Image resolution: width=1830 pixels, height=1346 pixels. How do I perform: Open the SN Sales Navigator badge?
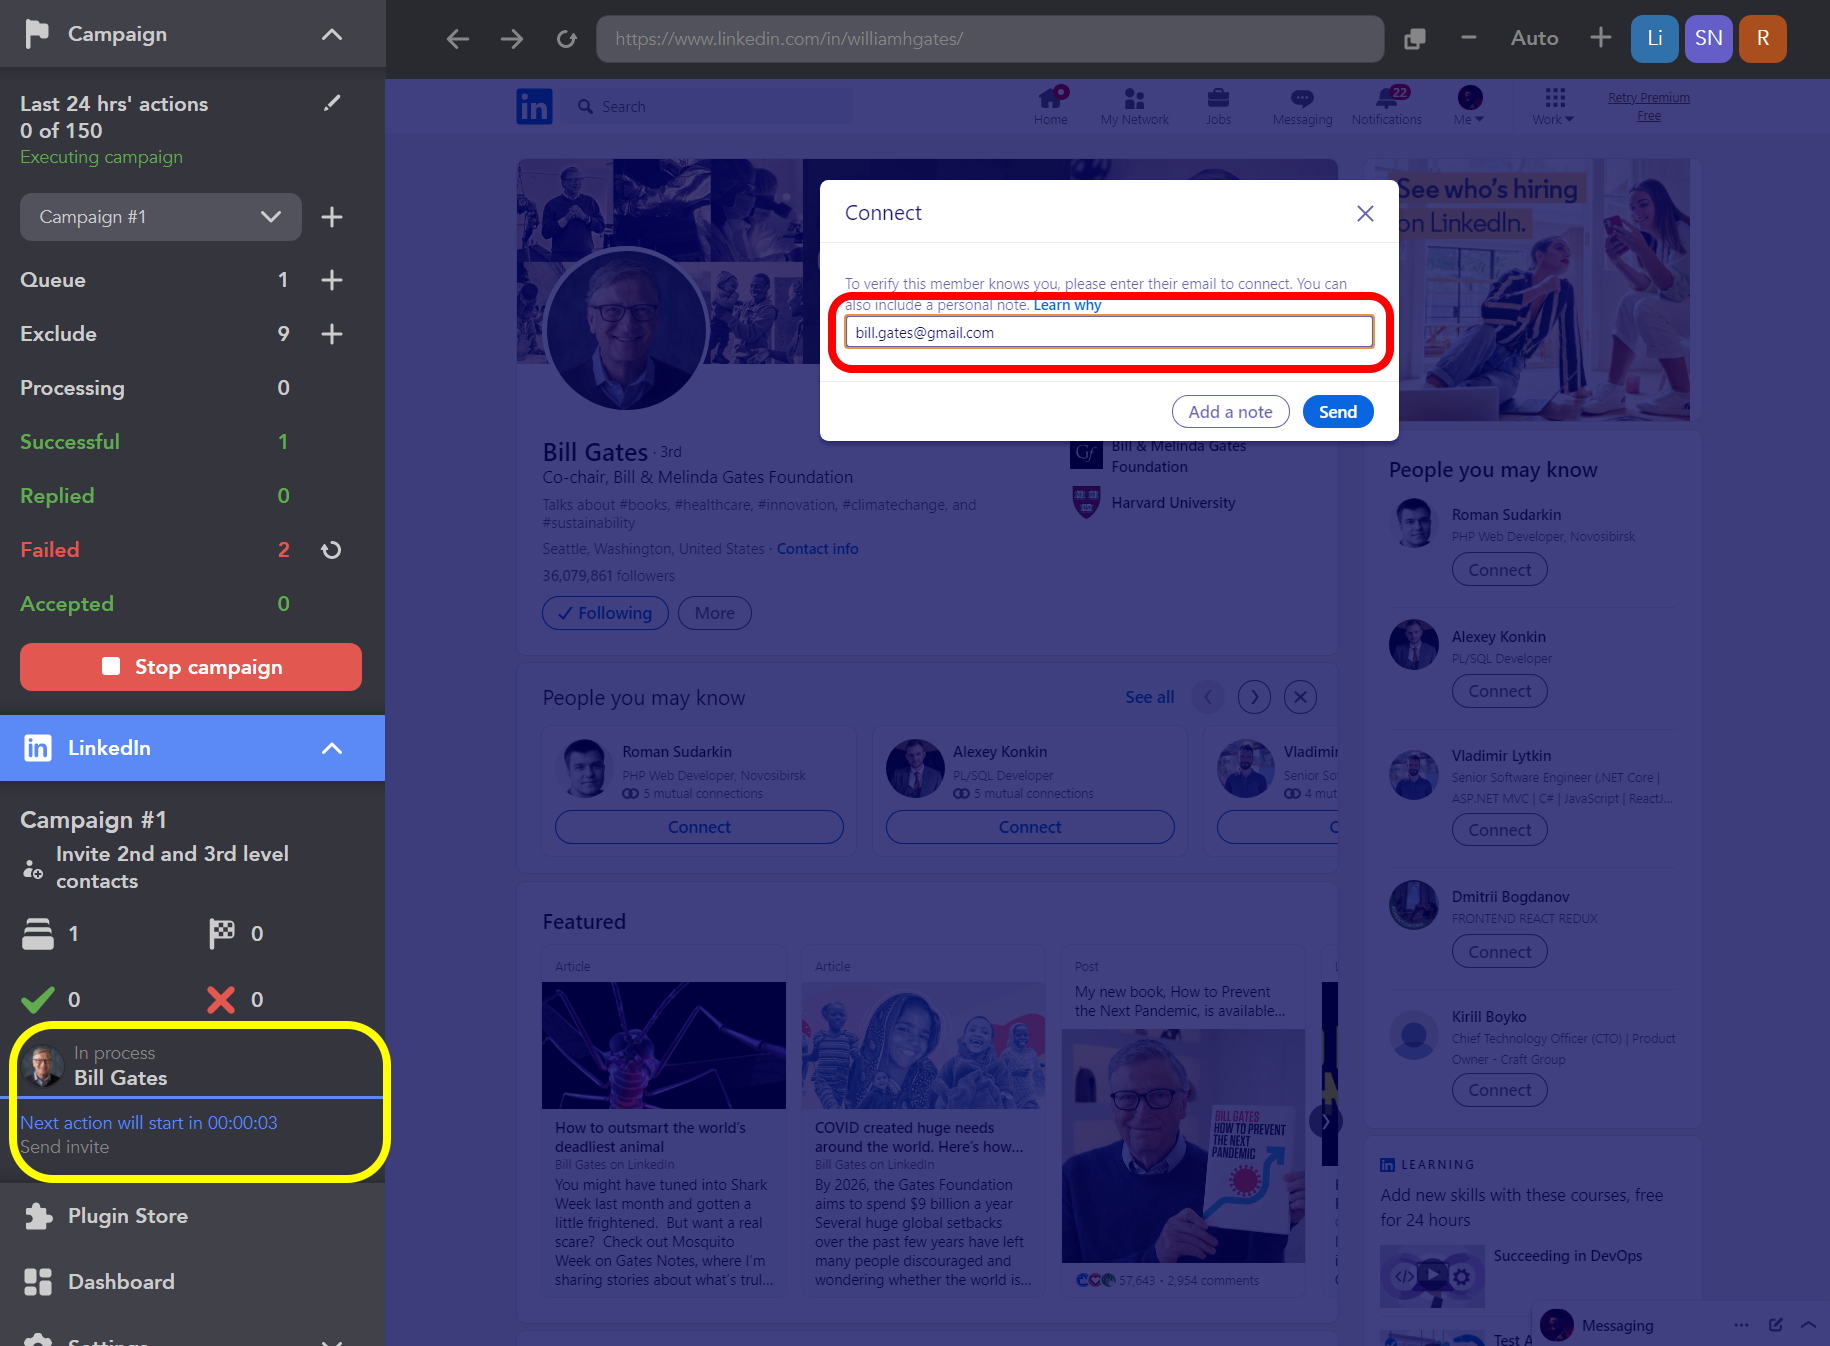(1709, 39)
